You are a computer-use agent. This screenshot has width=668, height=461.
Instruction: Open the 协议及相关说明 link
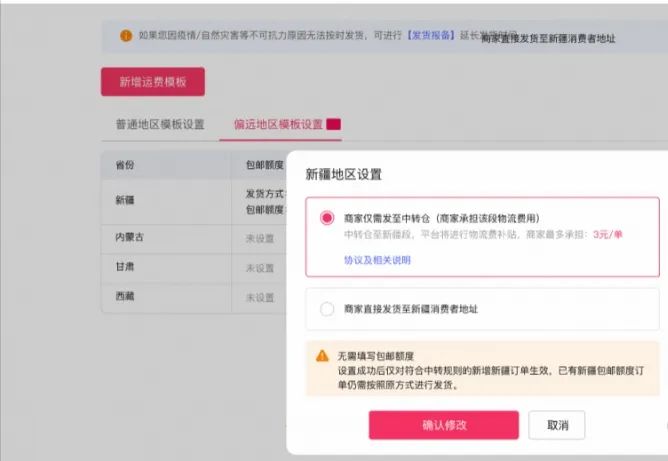pyautogui.click(x=377, y=260)
